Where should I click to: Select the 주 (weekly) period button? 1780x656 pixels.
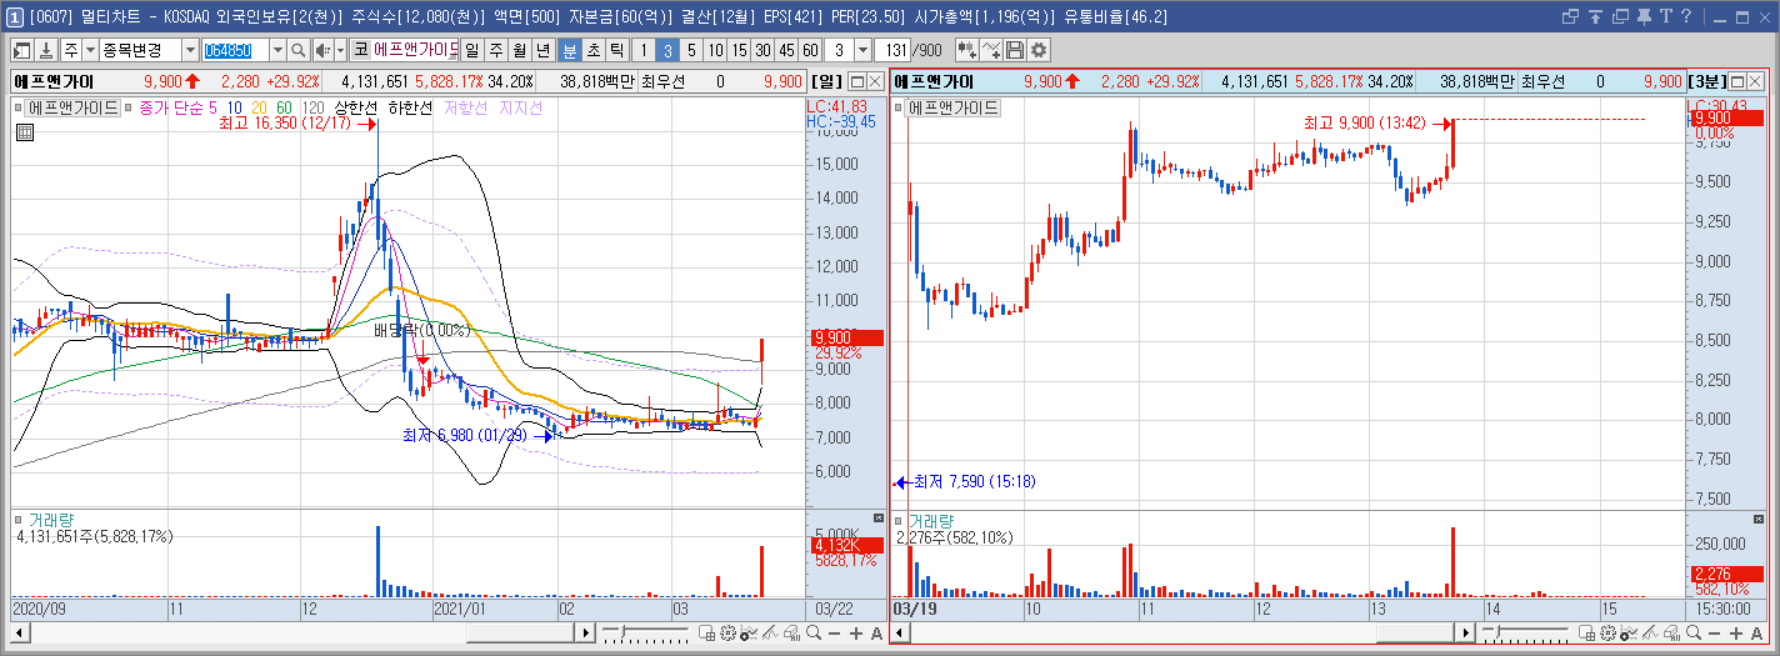pos(496,50)
